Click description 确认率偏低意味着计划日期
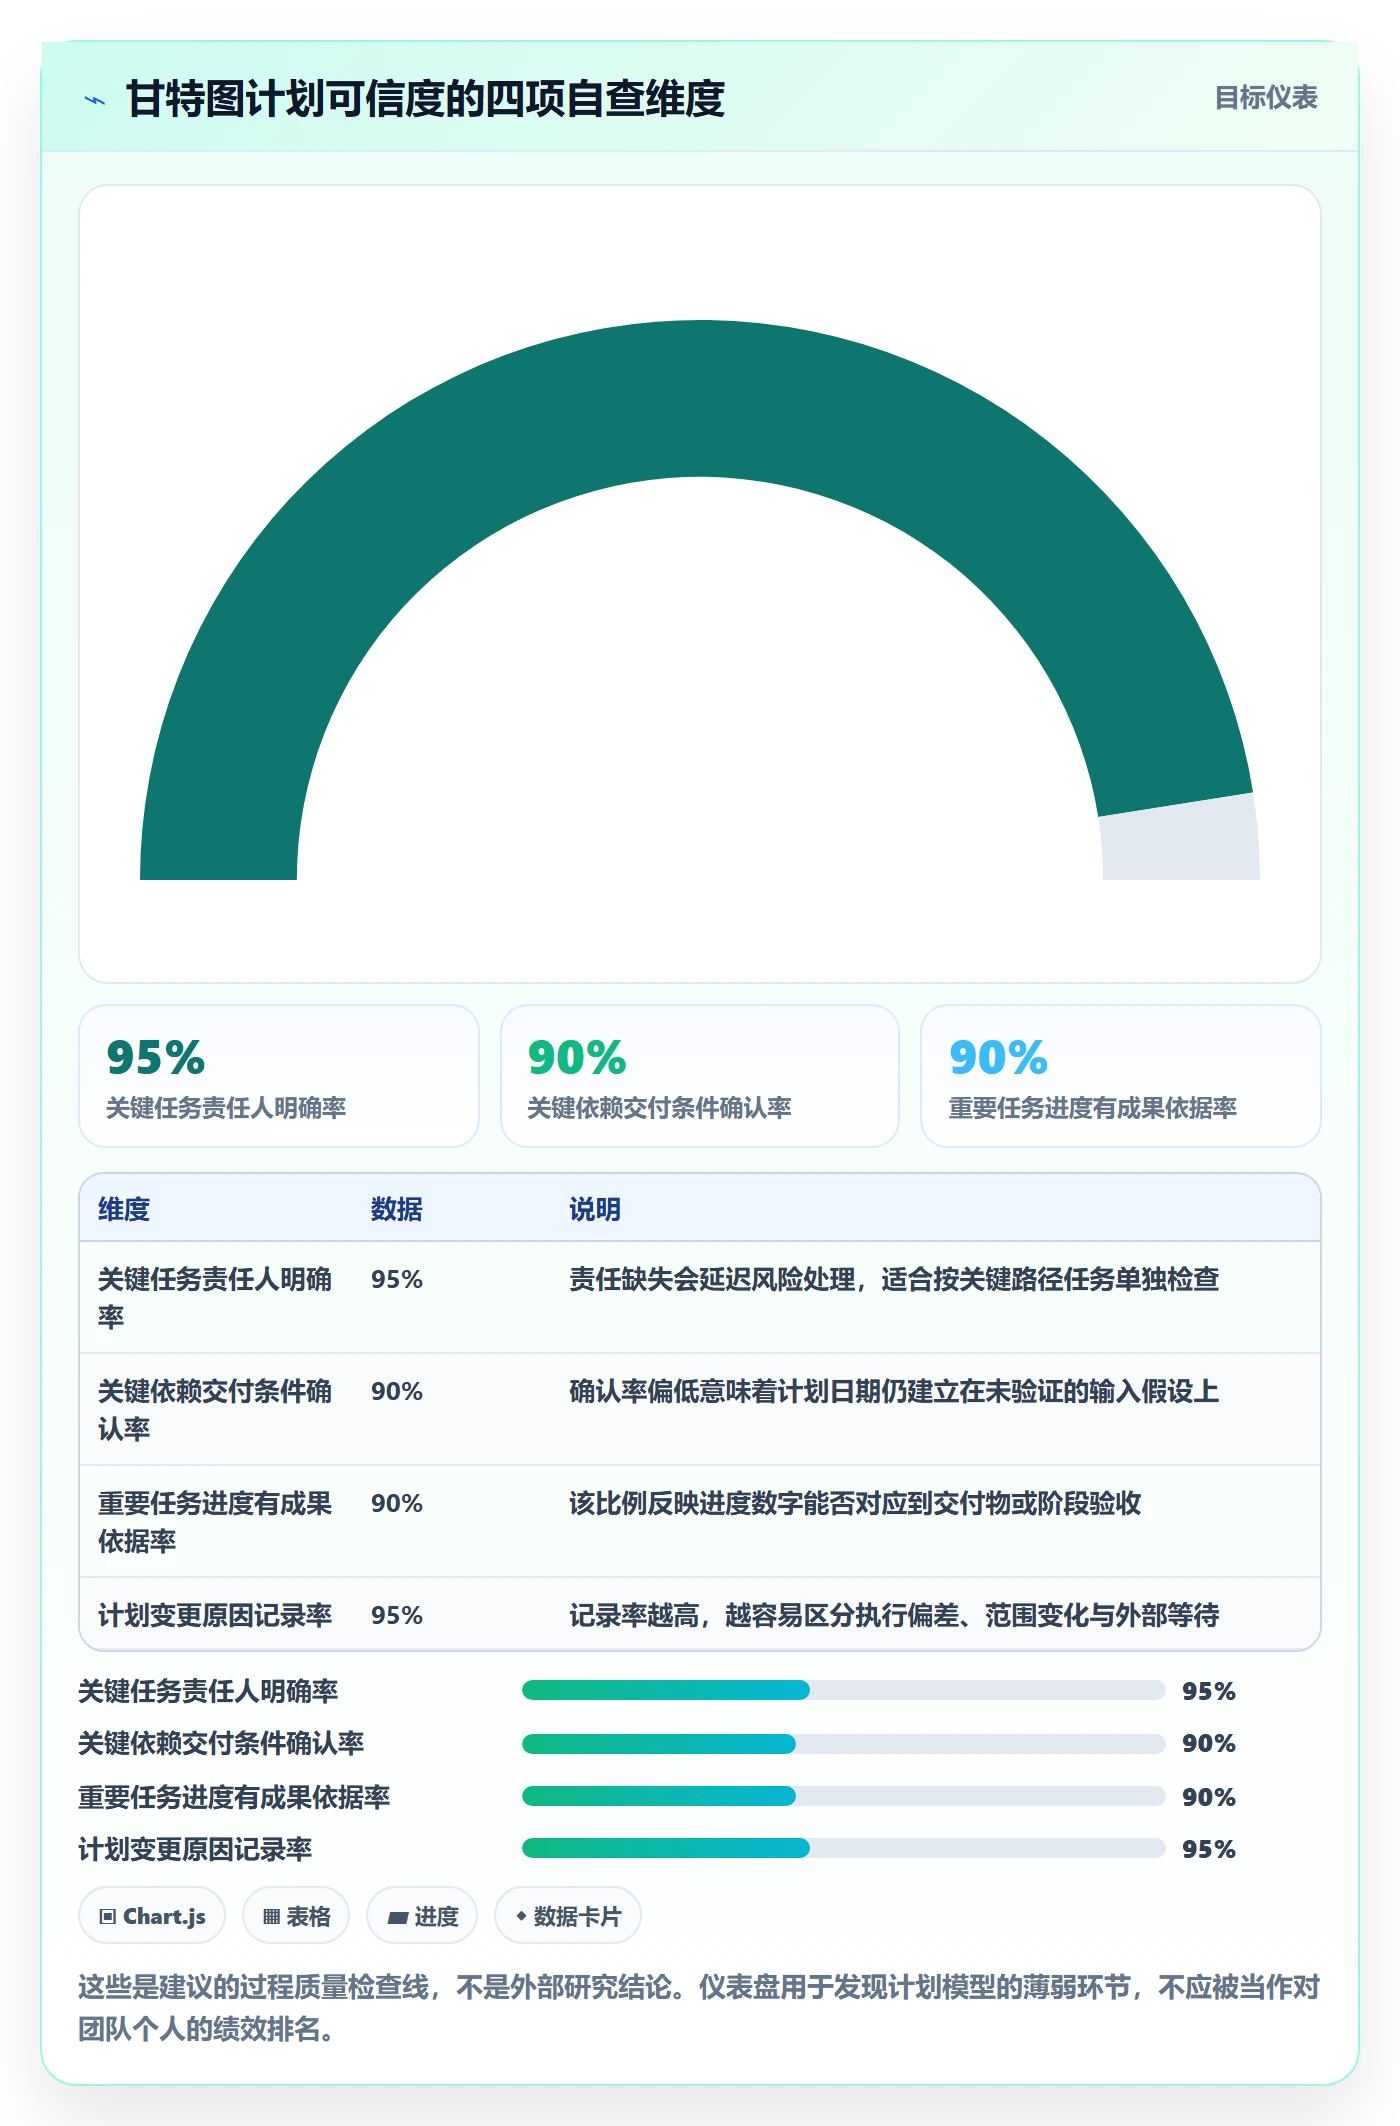This screenshot has width=1400, height=2126. tap(894, 1391)
